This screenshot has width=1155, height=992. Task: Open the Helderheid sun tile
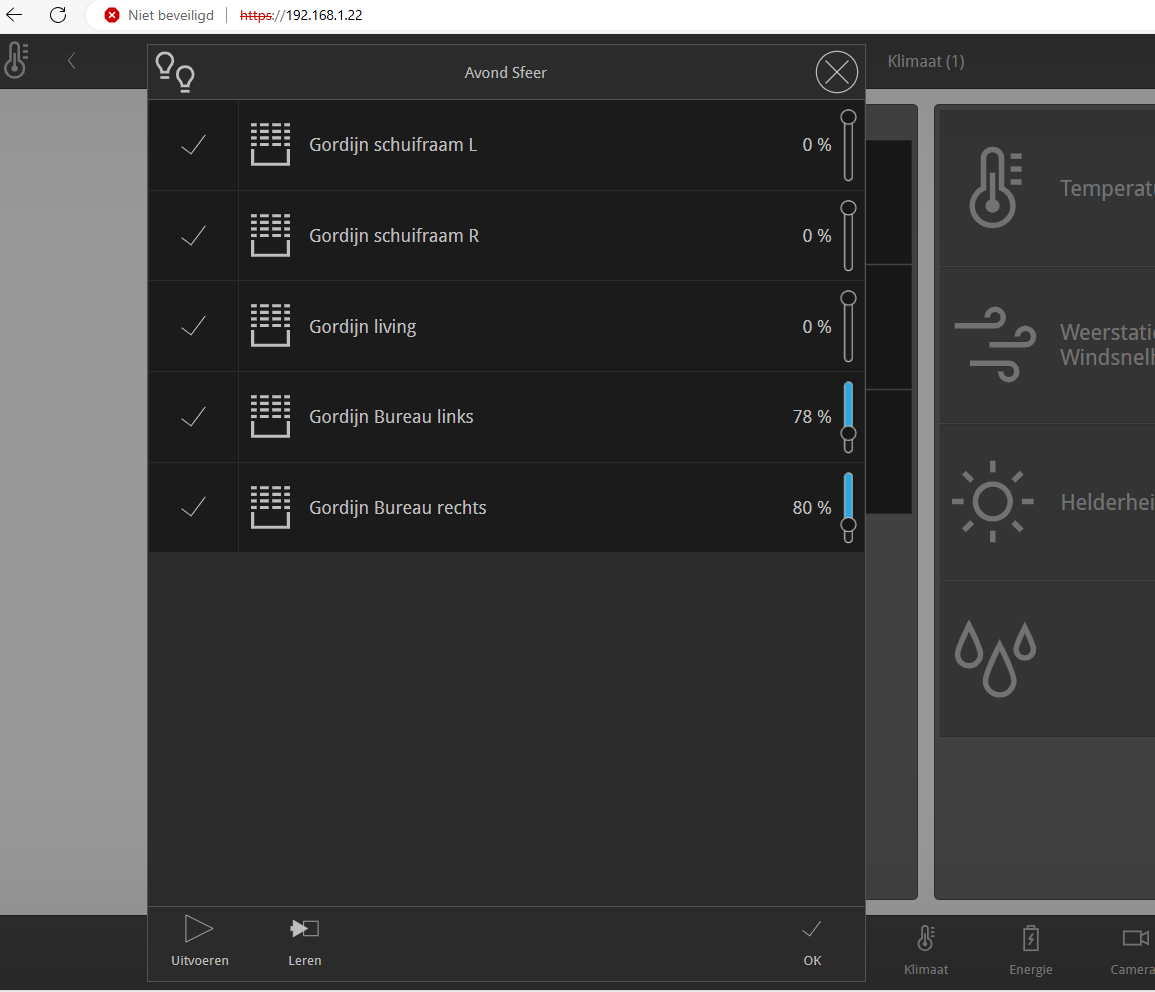click(1045, 502)
